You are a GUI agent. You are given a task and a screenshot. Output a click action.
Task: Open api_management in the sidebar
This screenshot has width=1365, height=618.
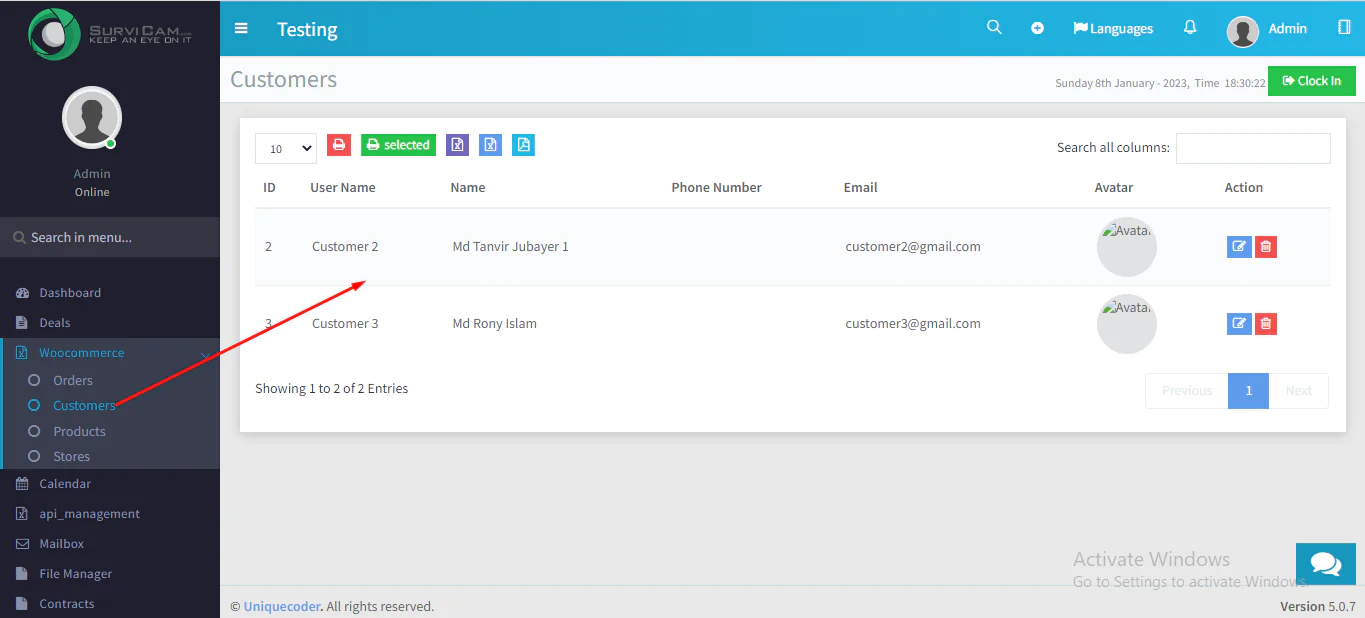(90, 514)
